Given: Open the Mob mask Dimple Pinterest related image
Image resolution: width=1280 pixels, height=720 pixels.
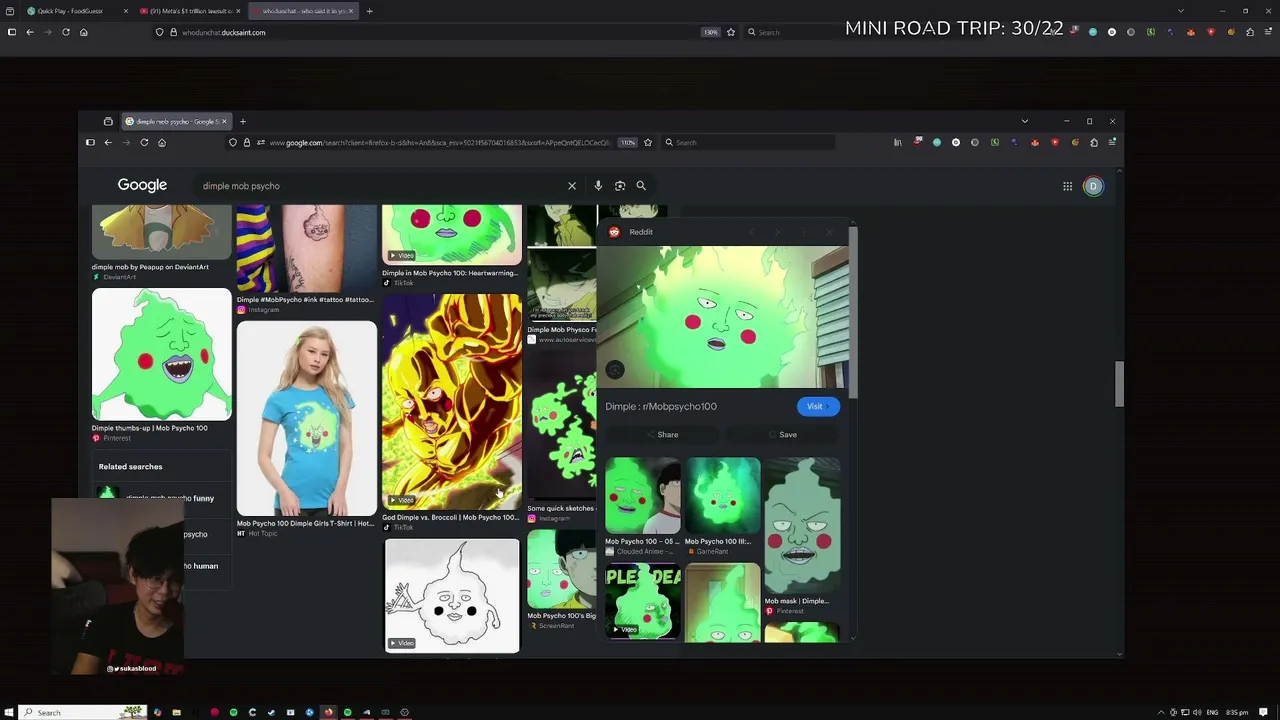Looking at the screenshot, I should 802,526.
